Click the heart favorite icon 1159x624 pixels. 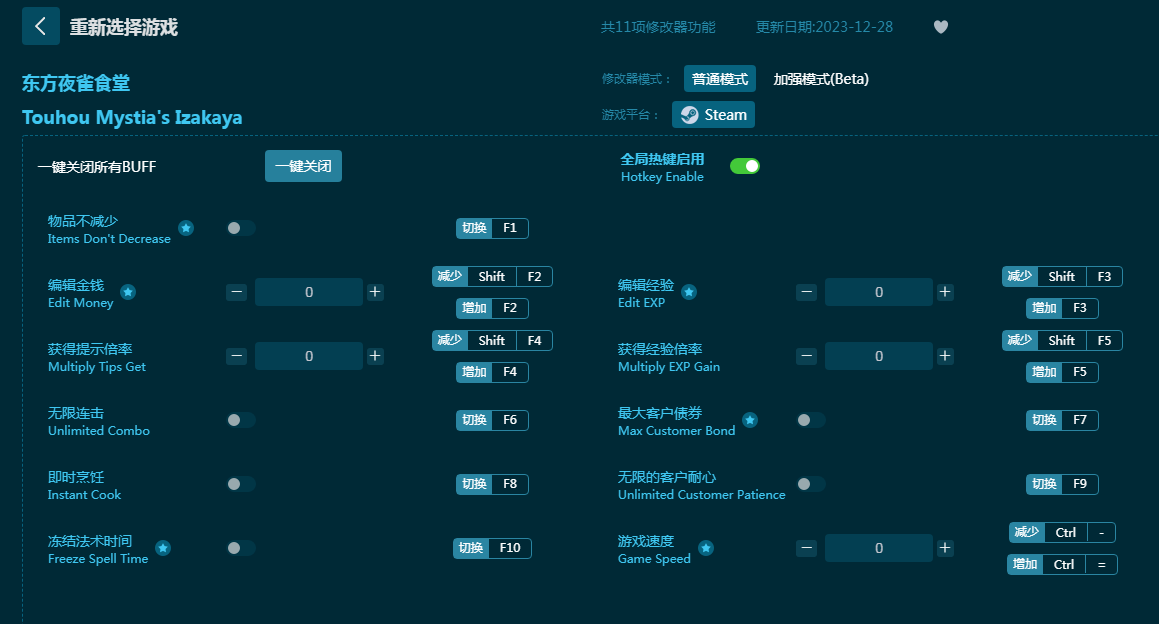tap(940, 27)
